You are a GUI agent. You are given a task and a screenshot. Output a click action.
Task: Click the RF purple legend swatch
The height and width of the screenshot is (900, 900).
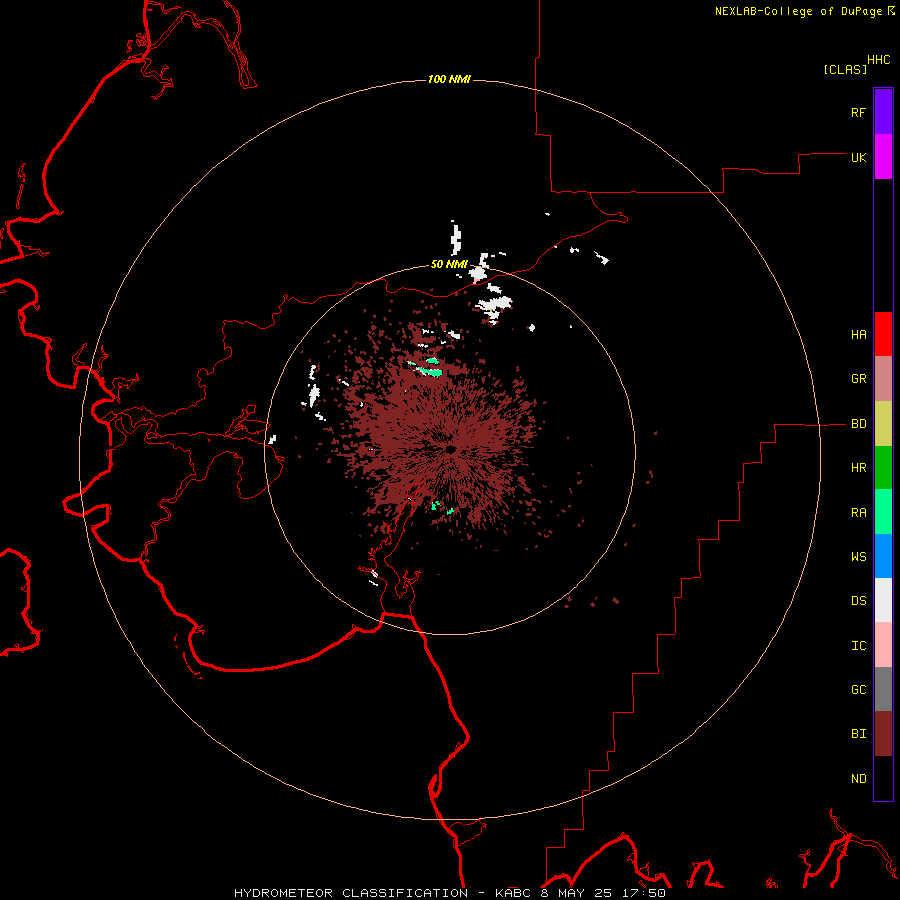(883, 112)
